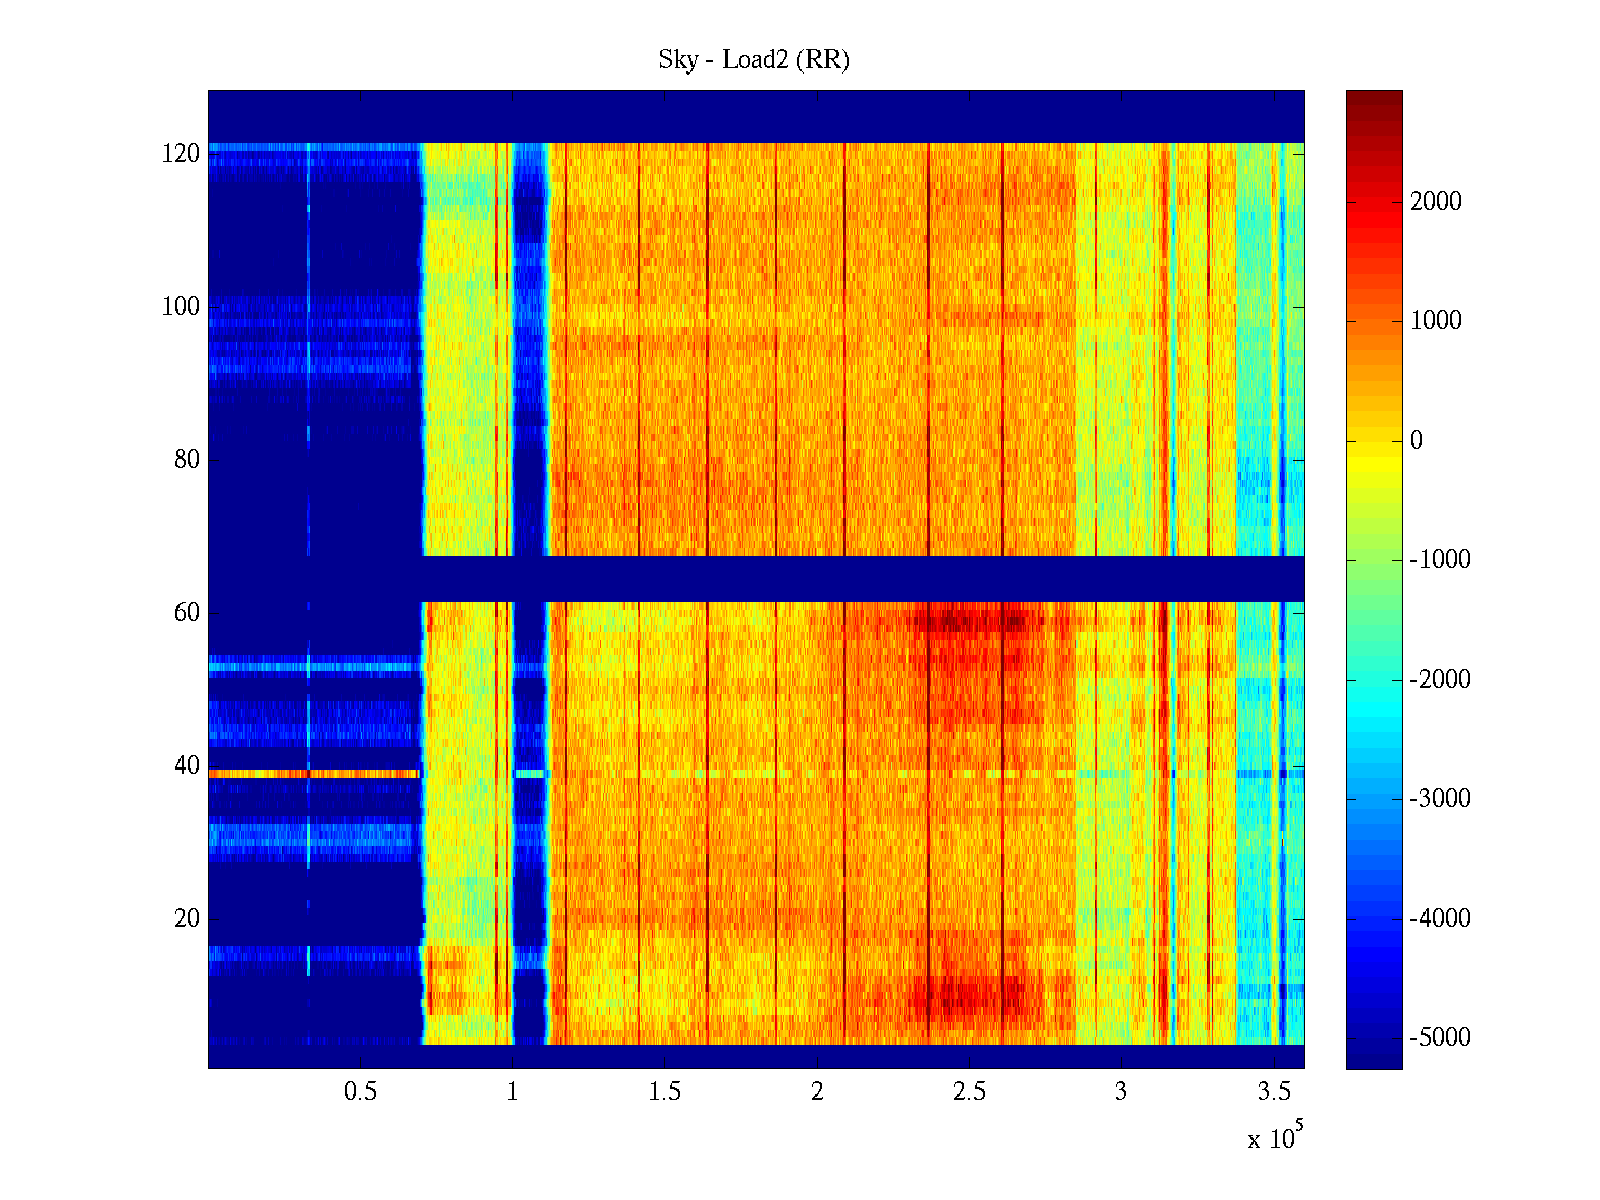Click the y-axis tick label 120

(x=181, y=154)
